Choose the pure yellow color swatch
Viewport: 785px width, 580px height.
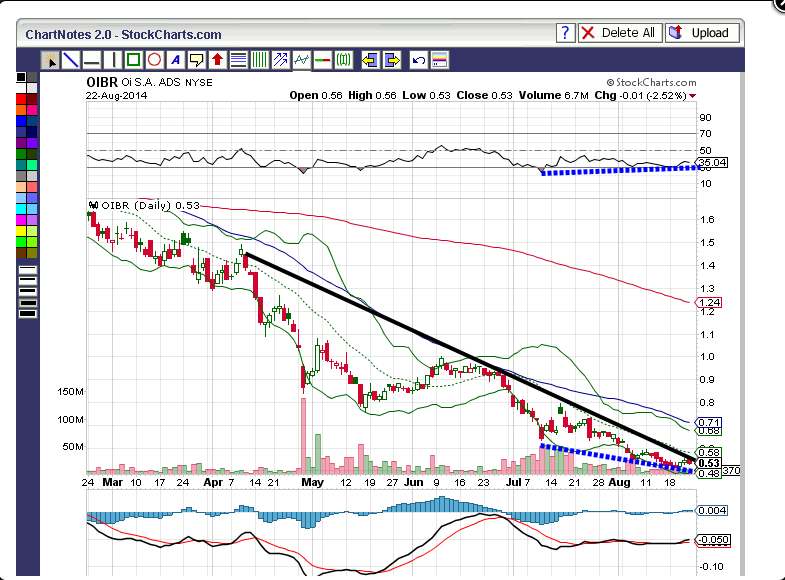tap(21, 231)
